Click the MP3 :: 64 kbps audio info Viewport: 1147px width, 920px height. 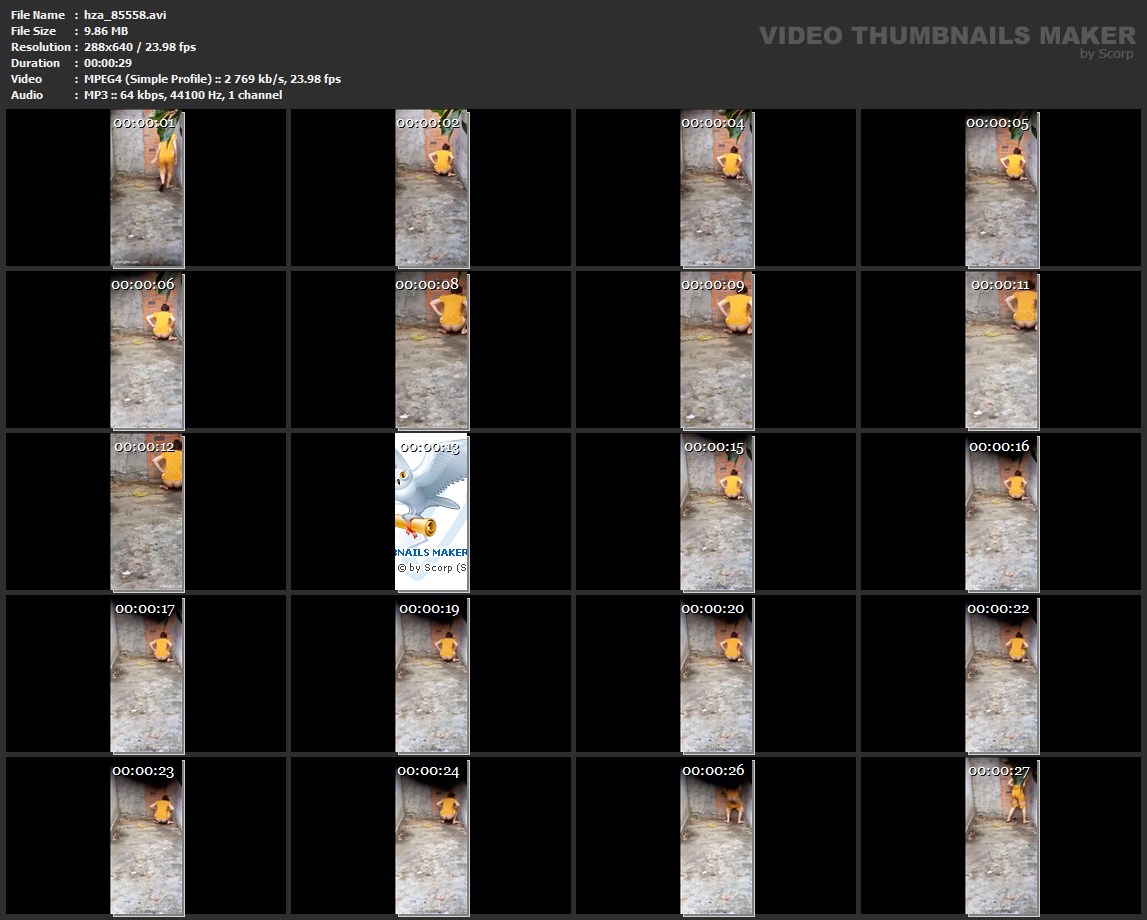[183, 95]
